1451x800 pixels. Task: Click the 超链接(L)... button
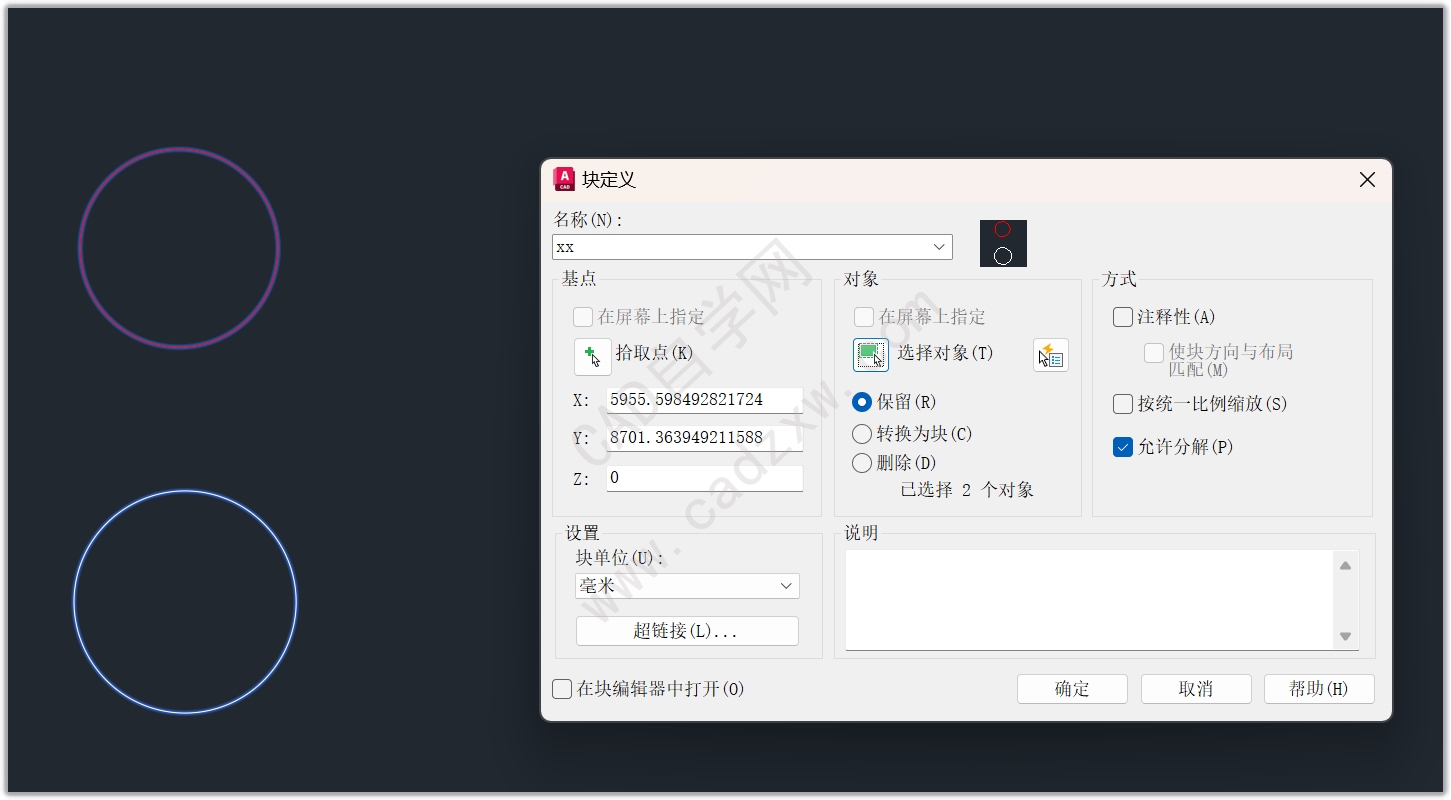(x=687, y=631)
